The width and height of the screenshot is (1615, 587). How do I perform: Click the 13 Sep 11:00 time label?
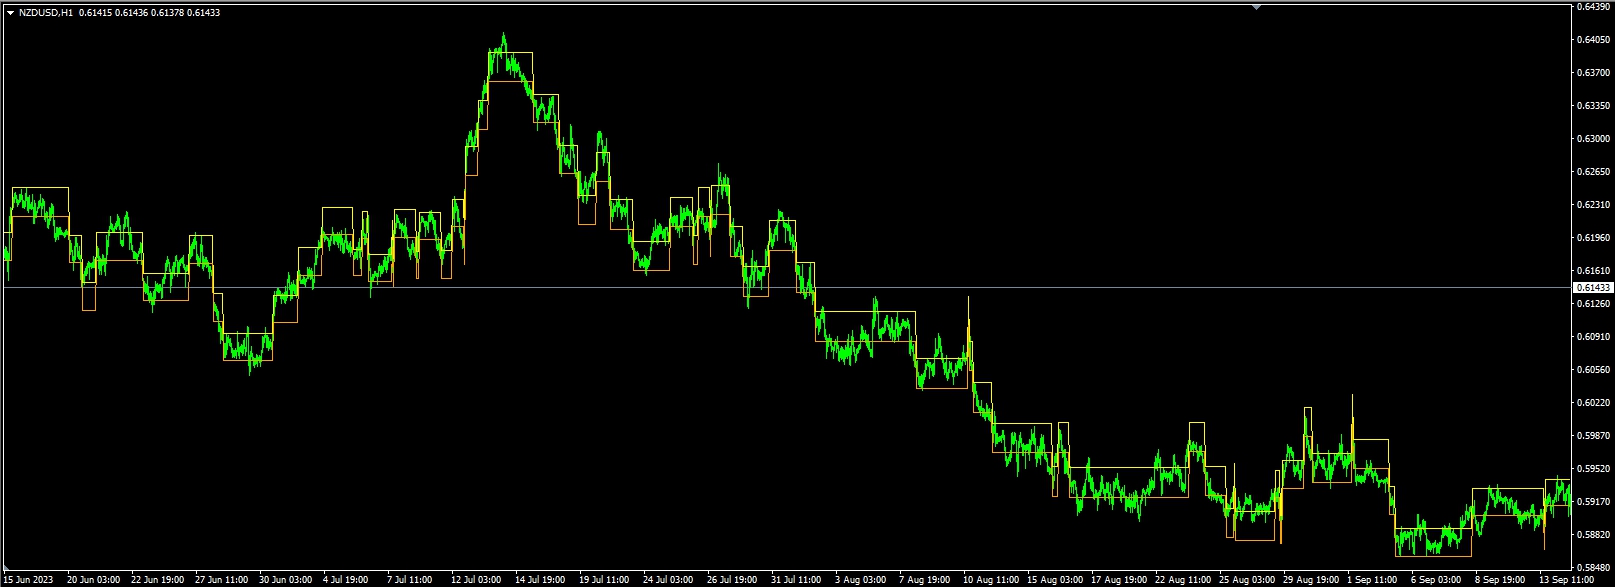click(x=1565, y=579)
